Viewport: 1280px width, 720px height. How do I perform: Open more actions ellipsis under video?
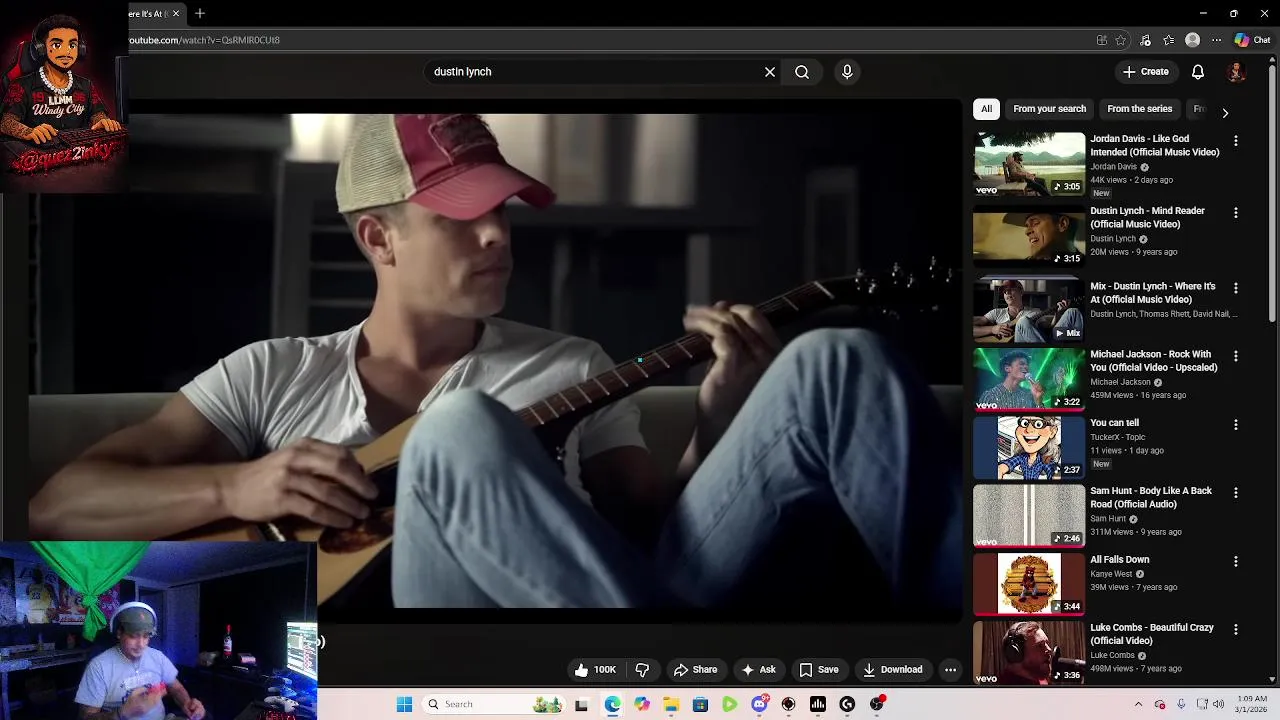click(951, 670)
